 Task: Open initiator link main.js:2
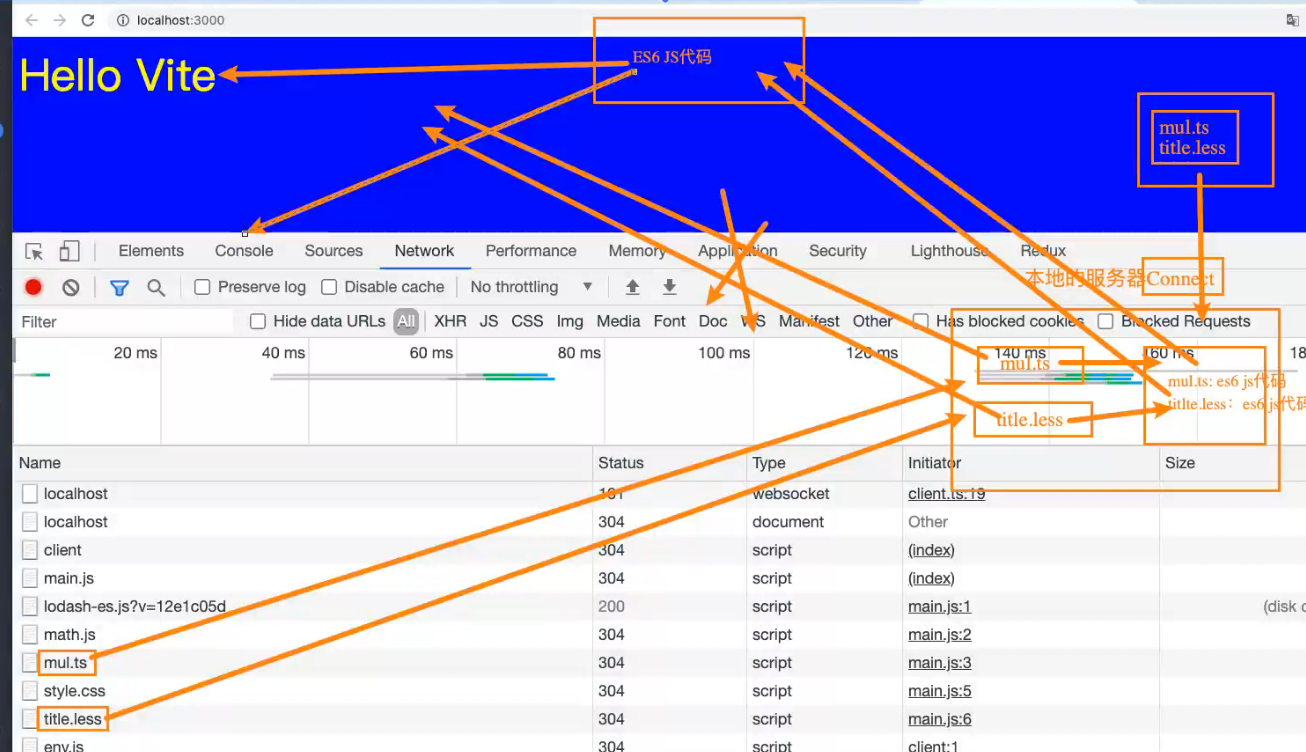(x=939, y=634)
